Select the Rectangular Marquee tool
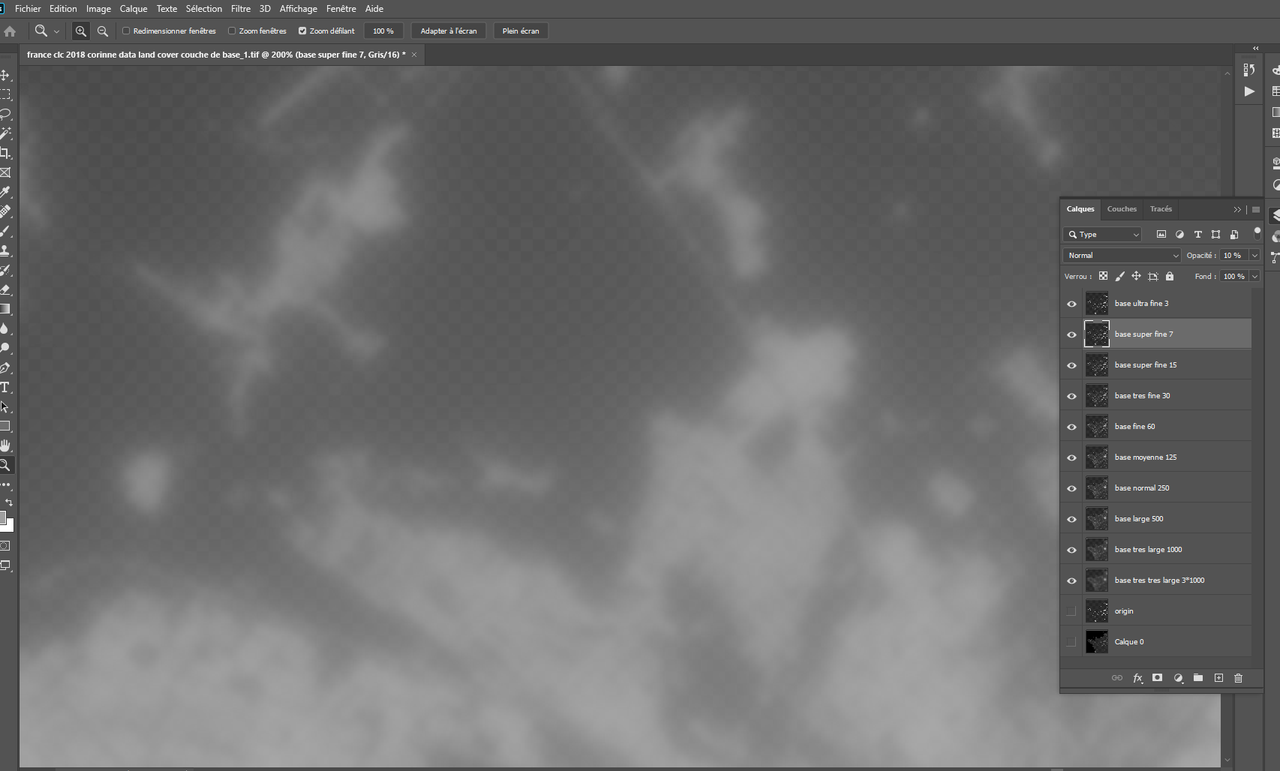 5,95
